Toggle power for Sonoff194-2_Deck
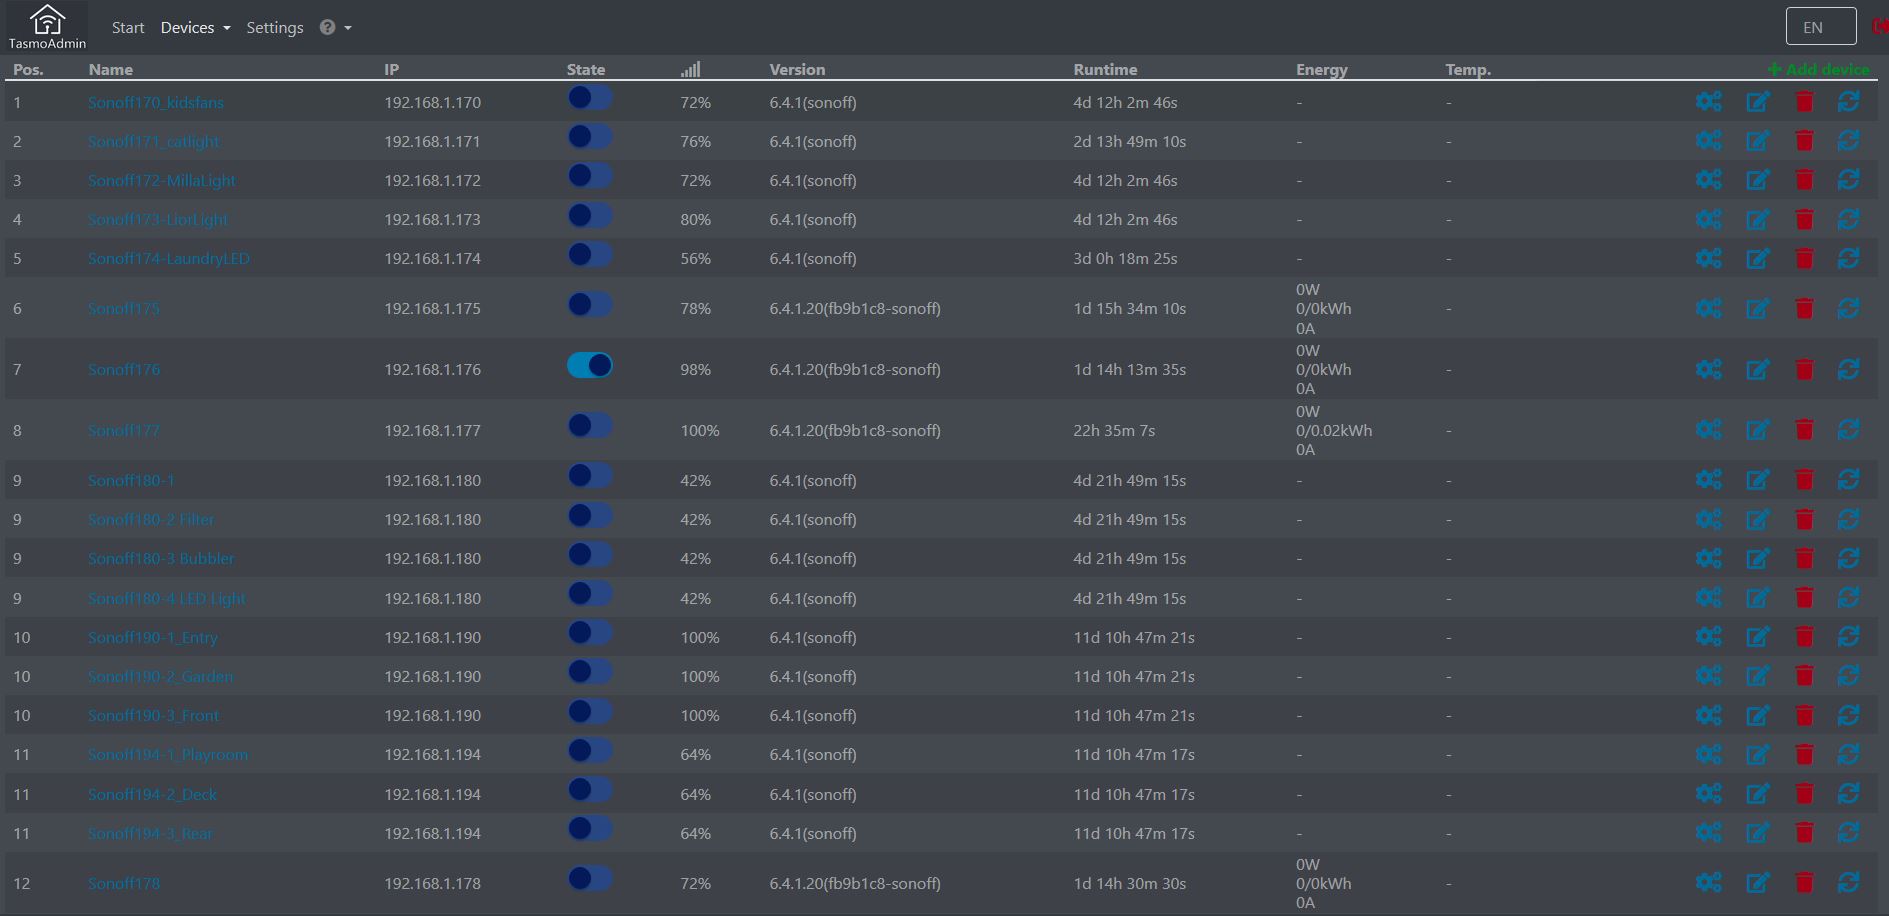 (x=590, y=790)
